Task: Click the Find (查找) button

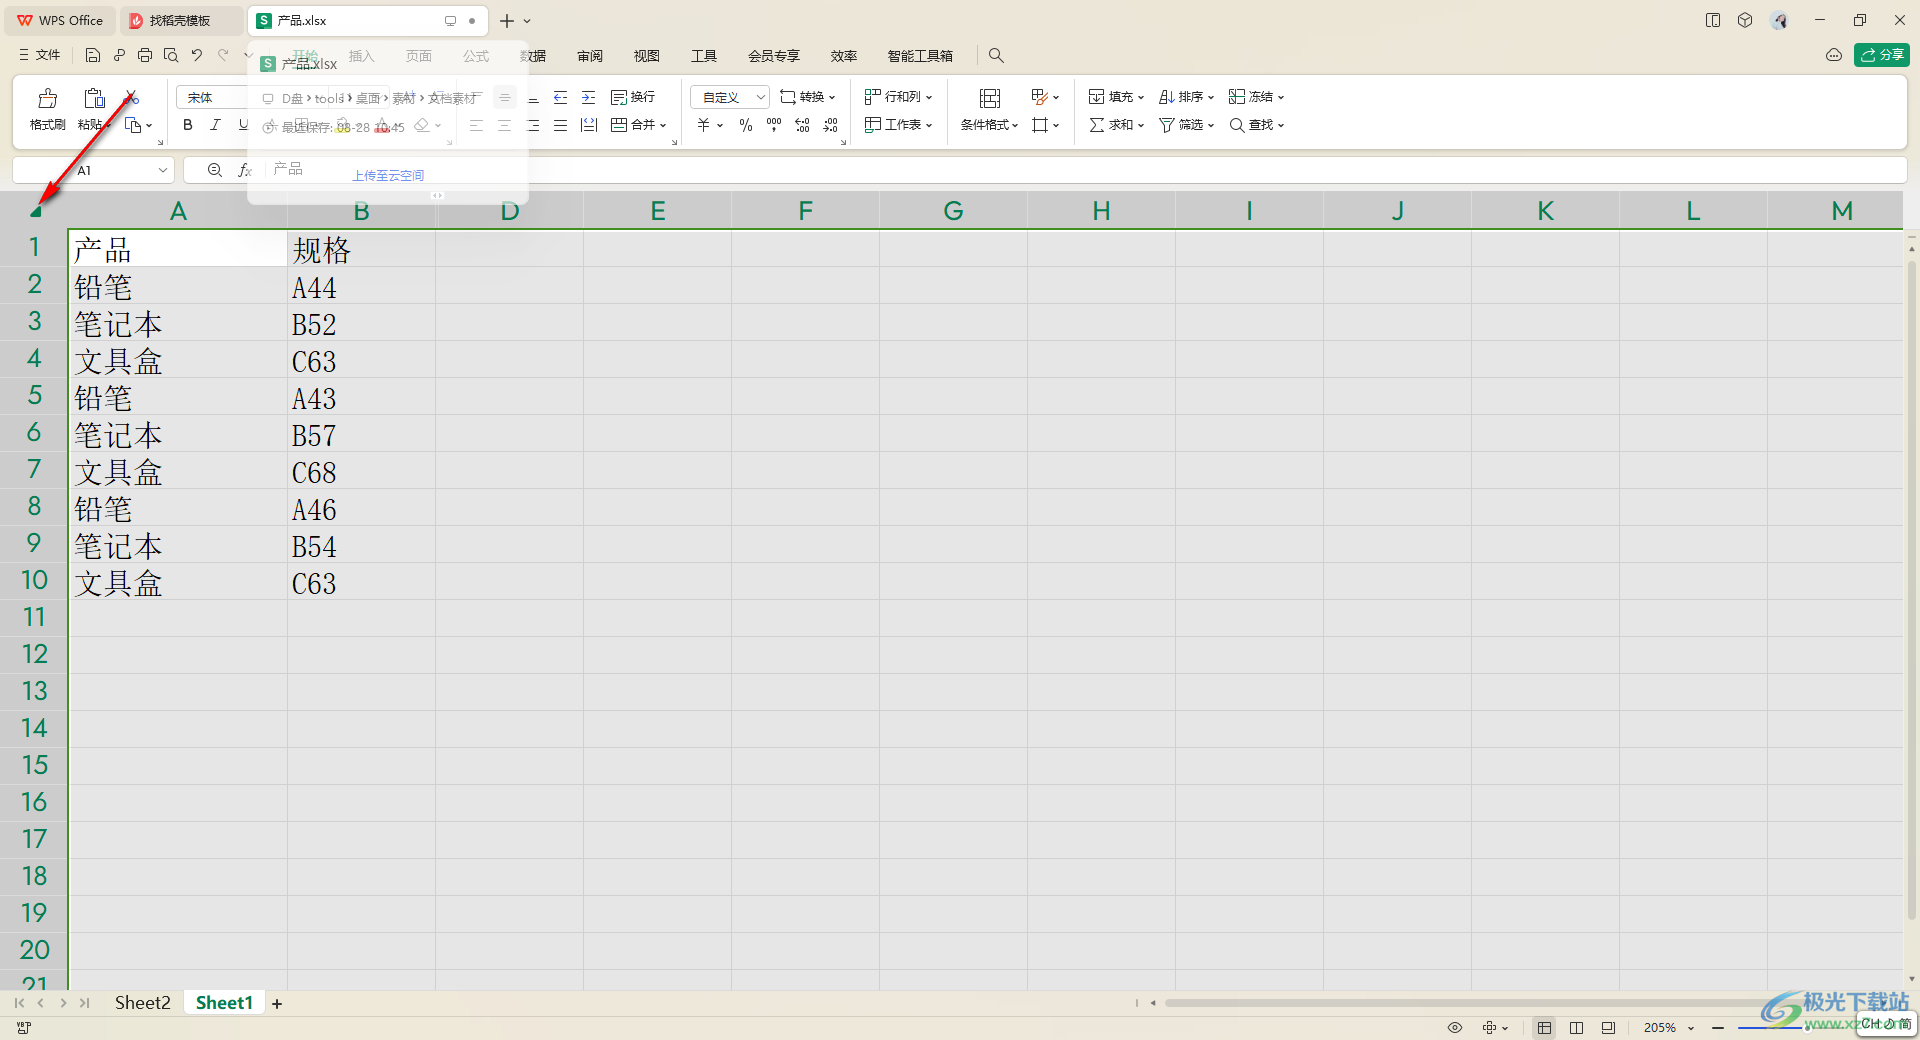Action: [1256, 125]
